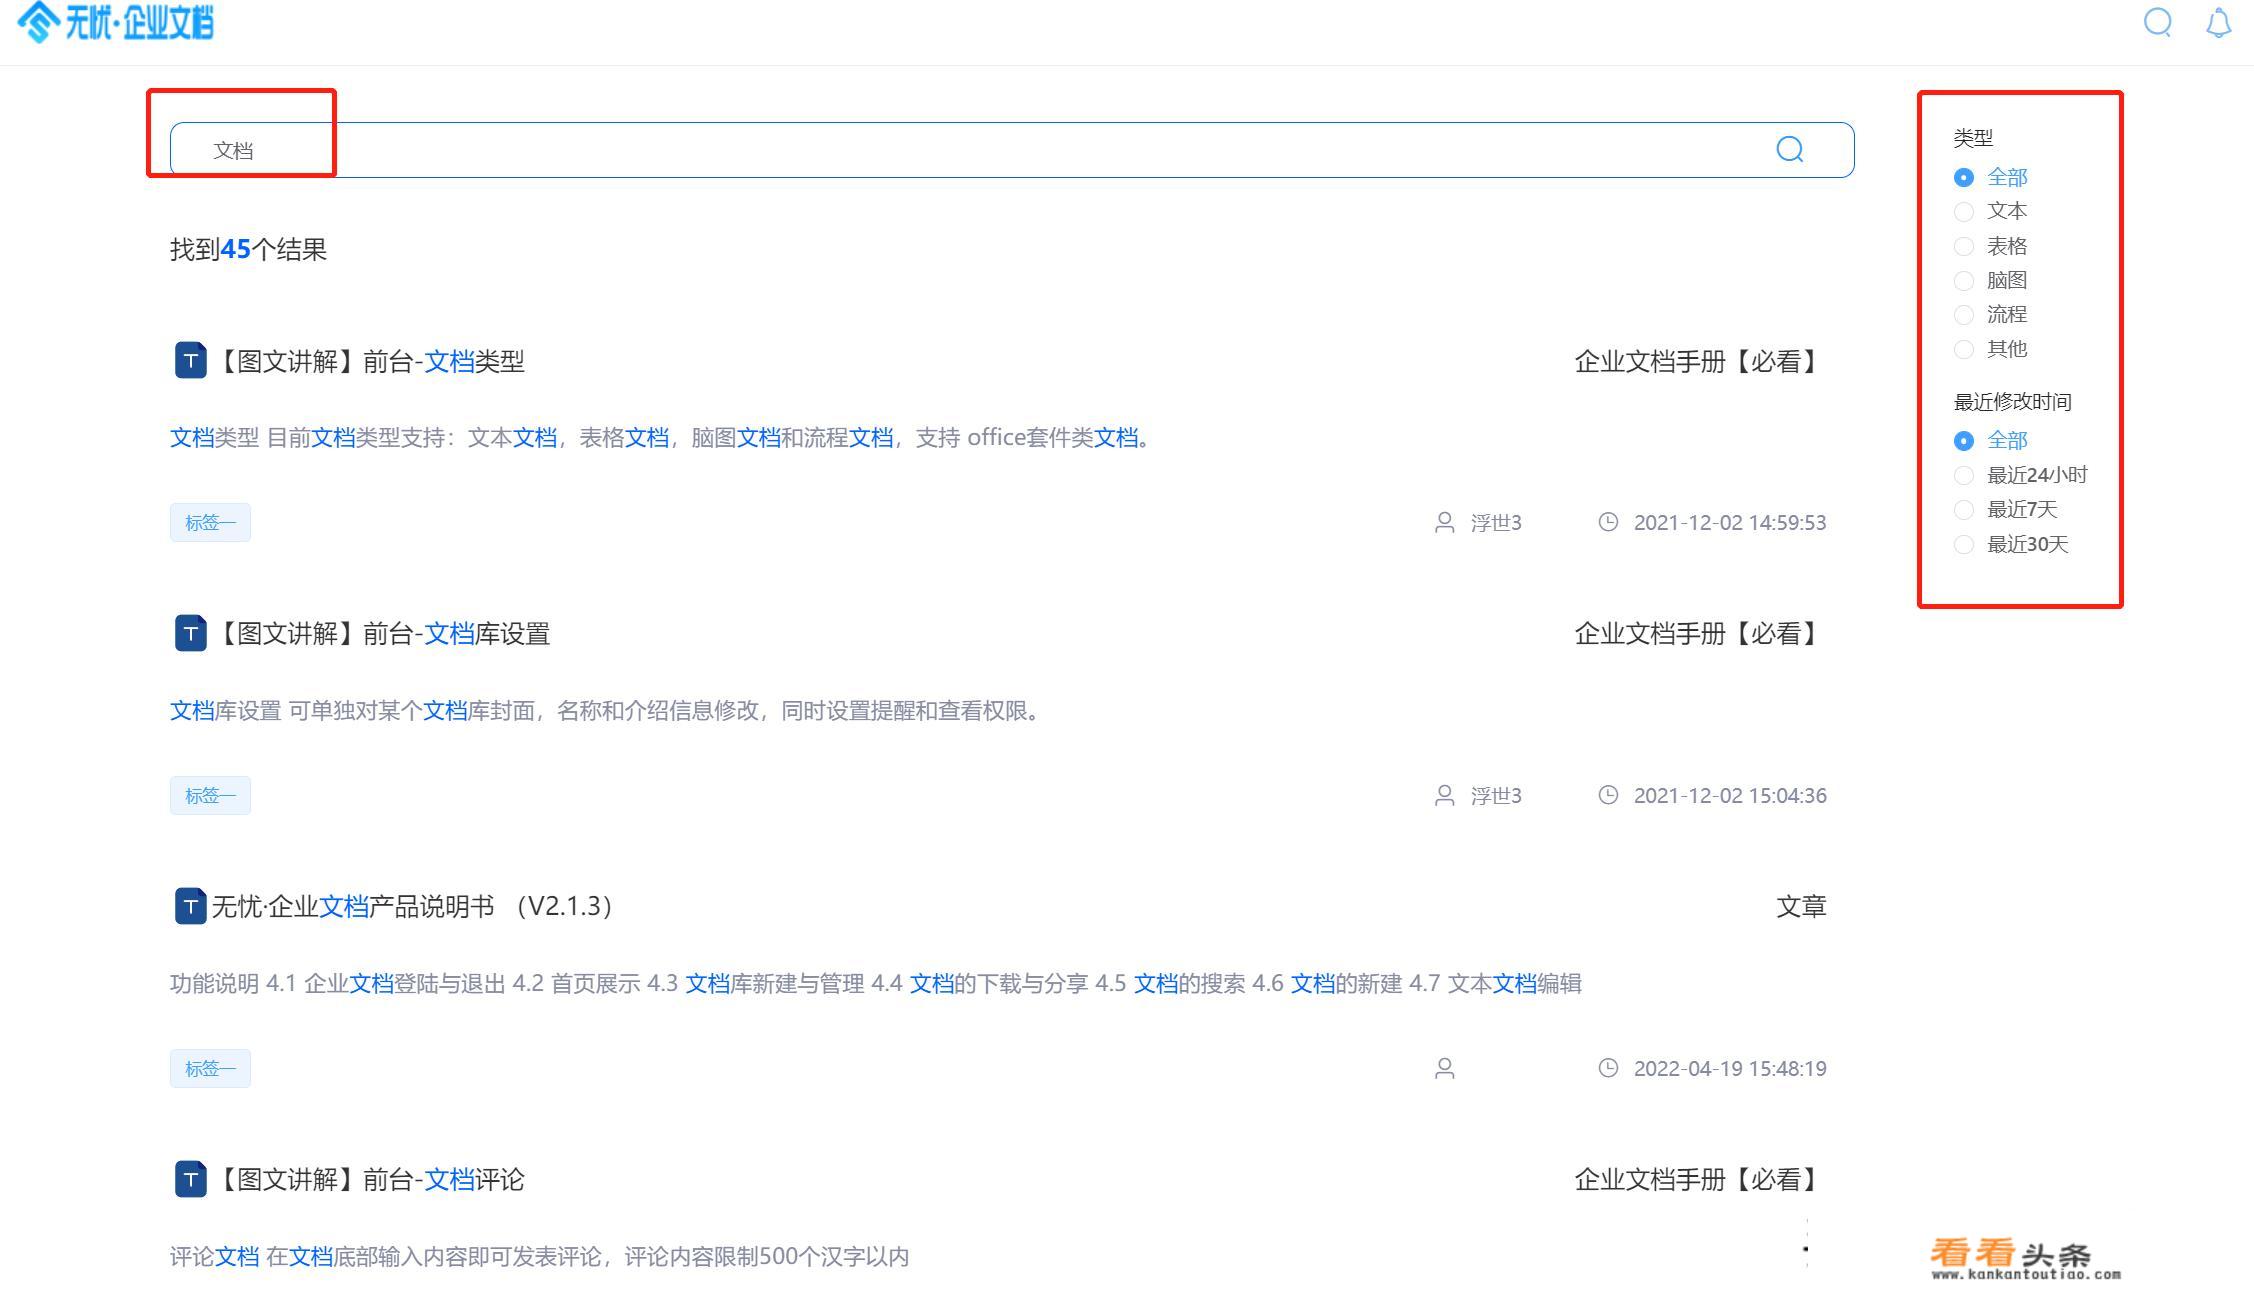Click user icon next to 浮世3 at 14:59:53
2254x1309 pixels.
tap(1444, 522)
